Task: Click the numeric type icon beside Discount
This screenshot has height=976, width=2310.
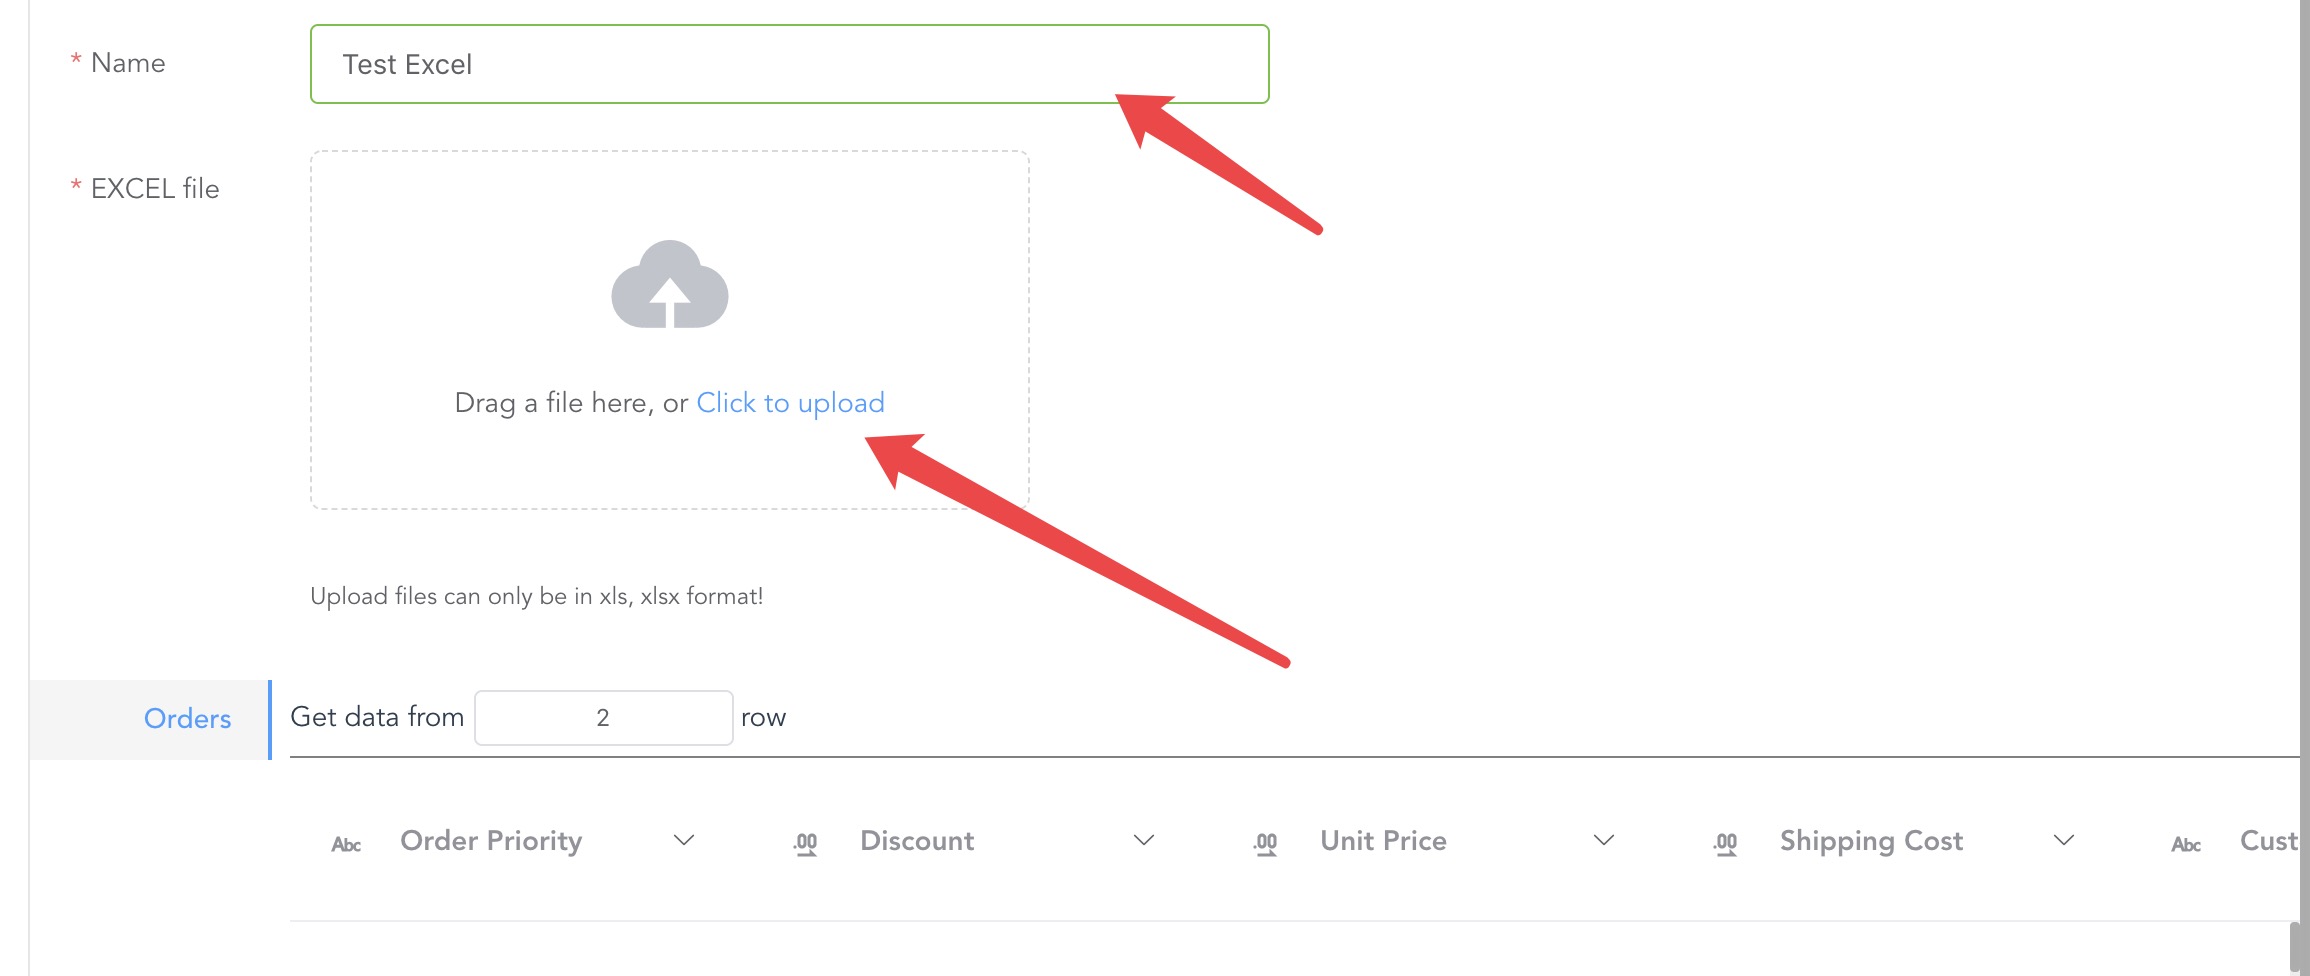Action: tap(806, 844)
